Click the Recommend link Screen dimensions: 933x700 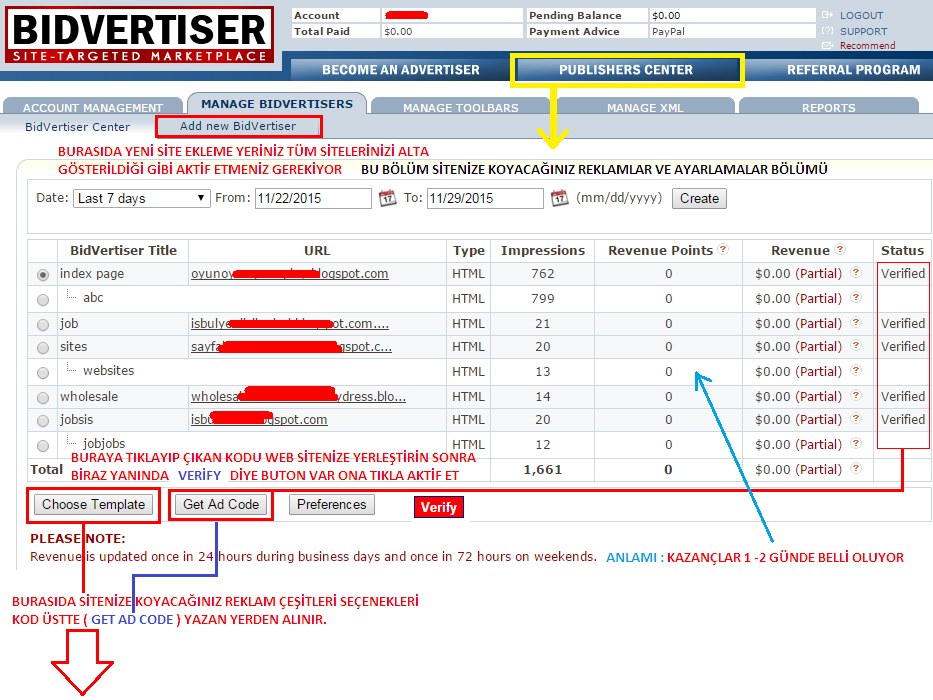tap(868, 46)
